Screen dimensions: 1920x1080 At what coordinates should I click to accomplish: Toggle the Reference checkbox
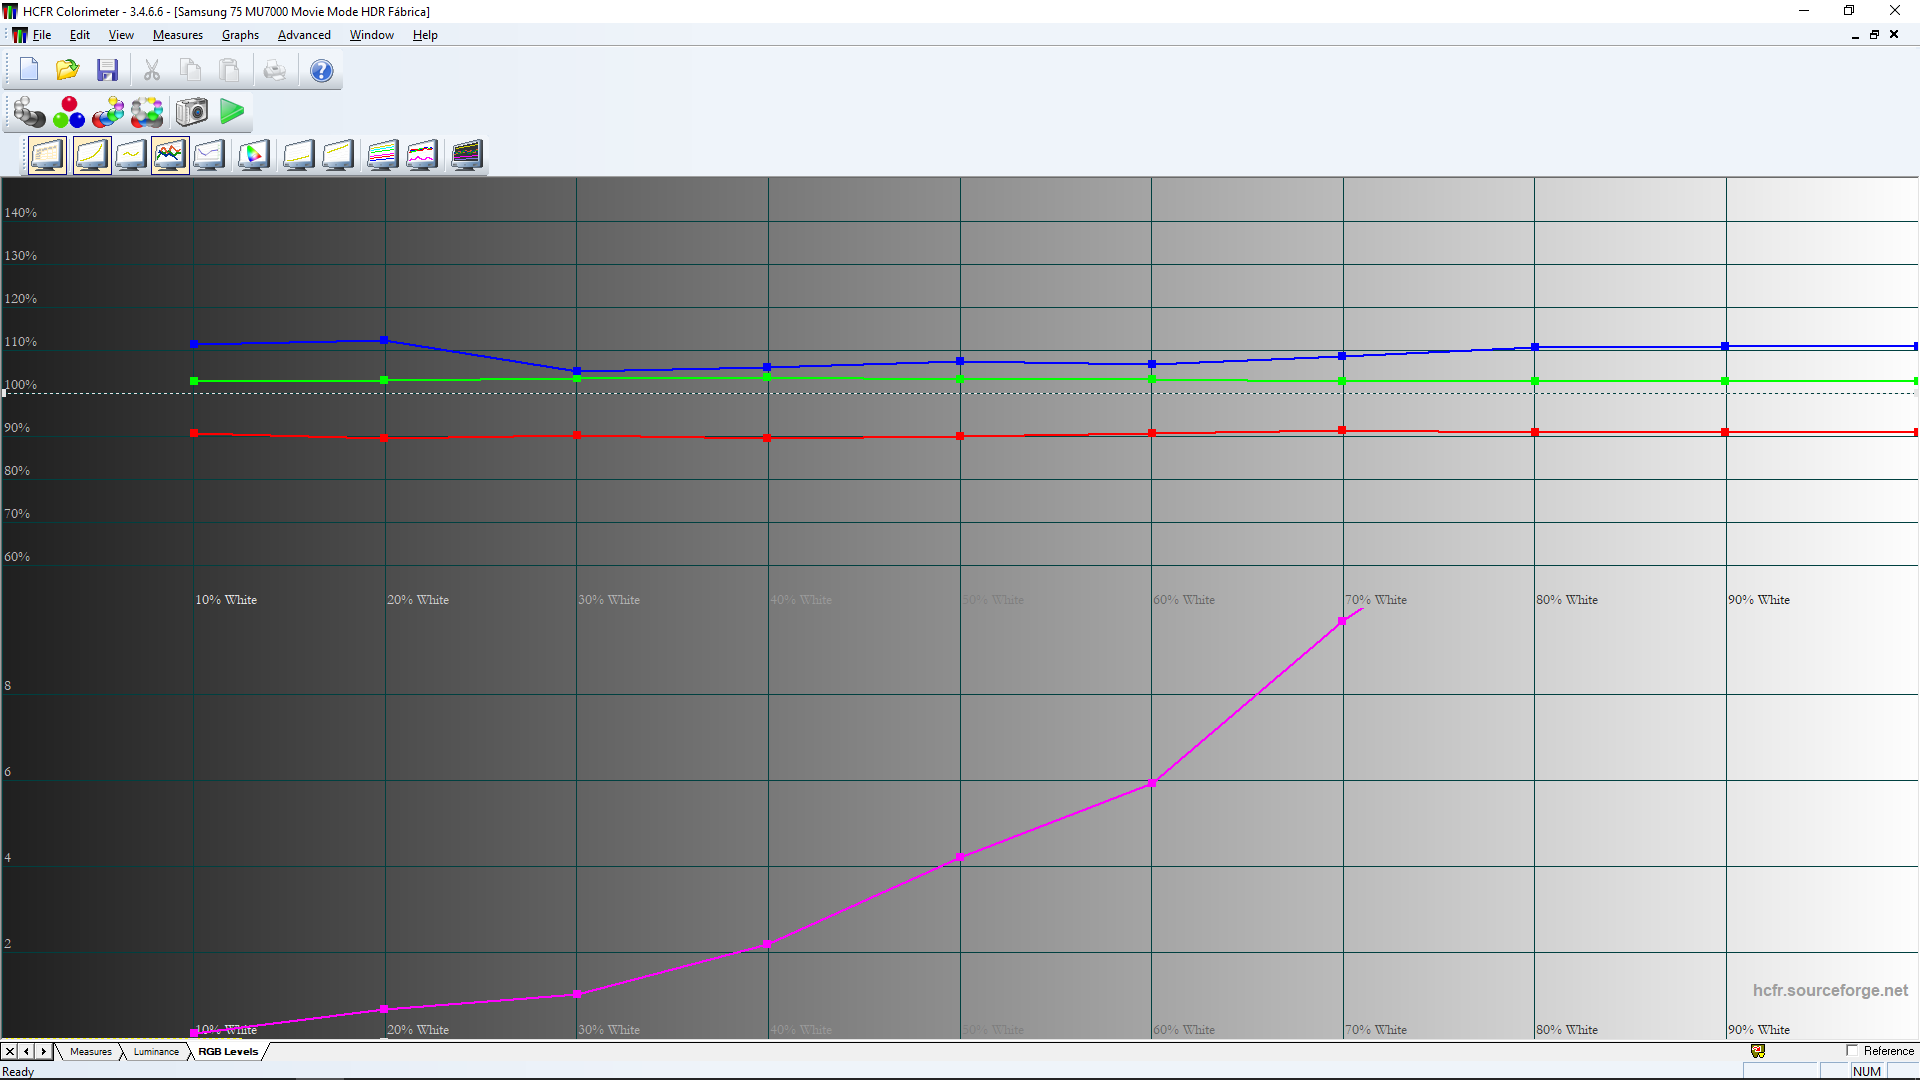click(x=1851, y=1050)
